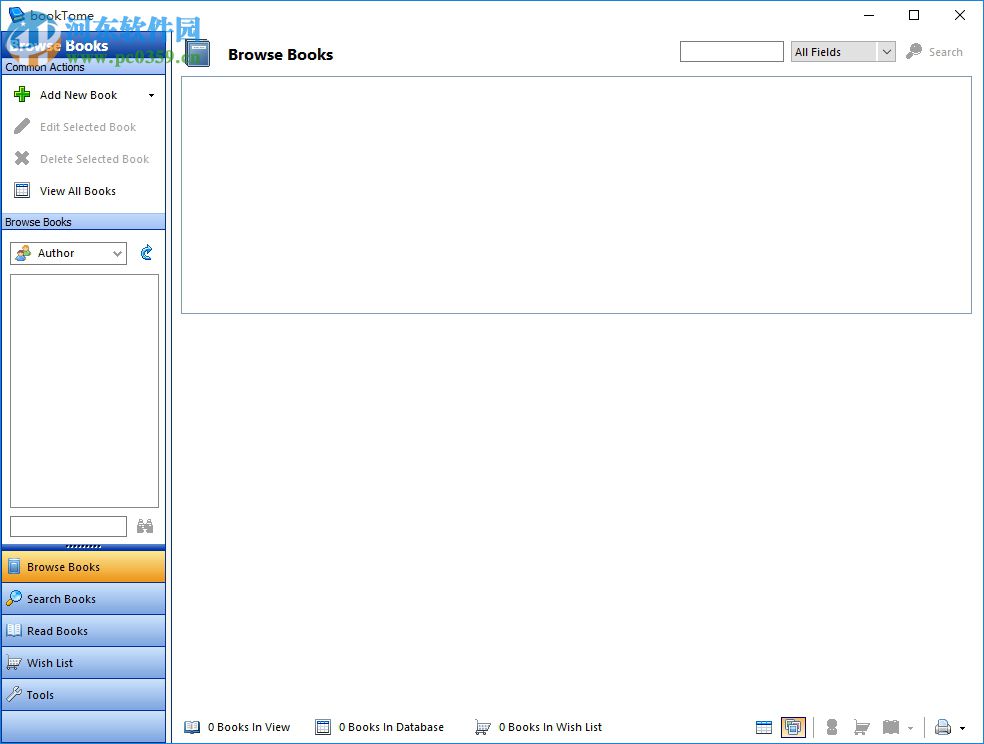Click the View All Books label
984x744 pixels.
click(78, 191)
